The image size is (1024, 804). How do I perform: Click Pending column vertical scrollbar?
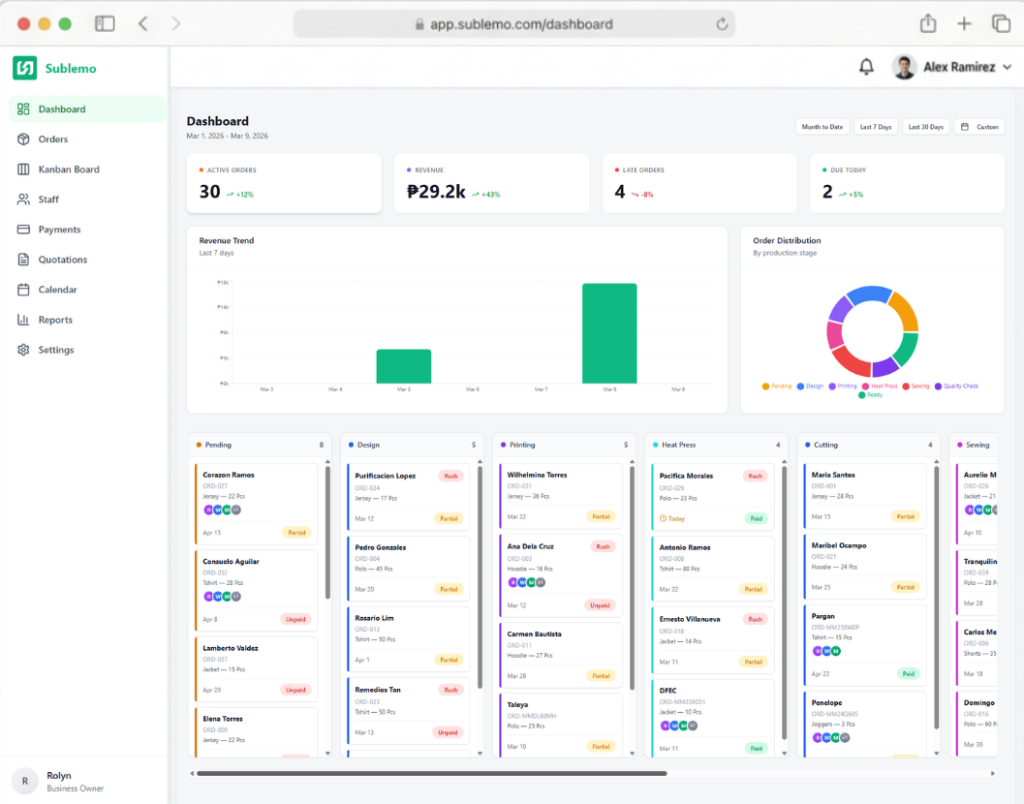pyautogui.click(x=328, y=533)
